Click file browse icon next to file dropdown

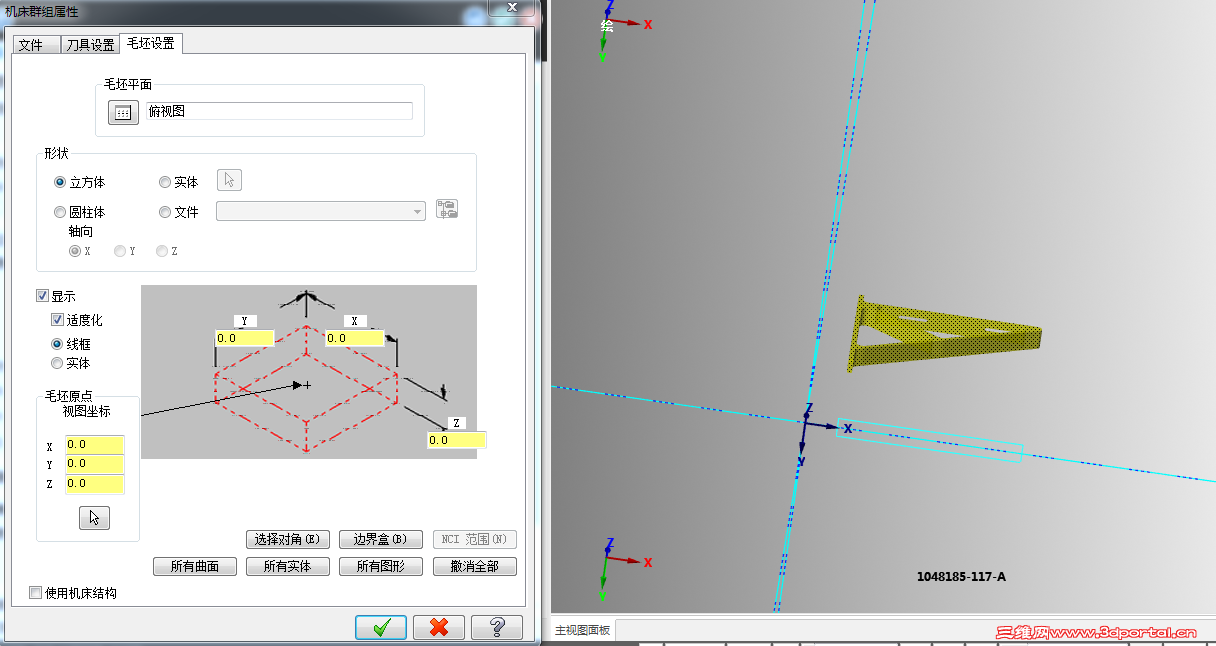[x=447, y=210]
